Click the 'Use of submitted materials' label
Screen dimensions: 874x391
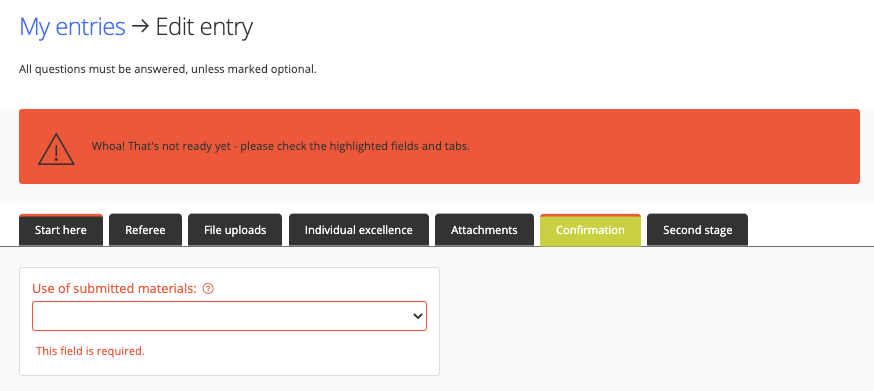coord(114,288)
